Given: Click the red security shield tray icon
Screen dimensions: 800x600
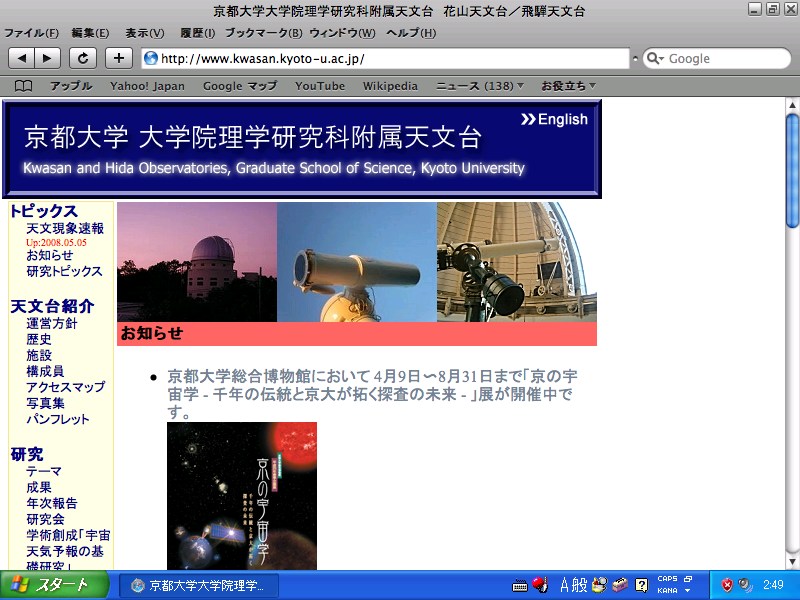Looking at the screenshot, I should [x=727, y=585].
